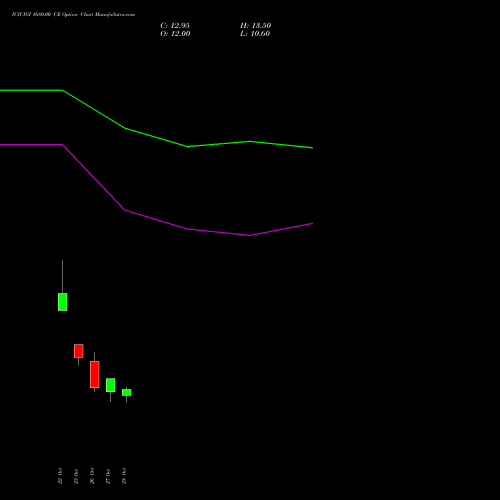Image resolution: width=500 pixels, height=500 pixels.
Task: Click the 23 Oct date axis label
Action: point(76,476)
